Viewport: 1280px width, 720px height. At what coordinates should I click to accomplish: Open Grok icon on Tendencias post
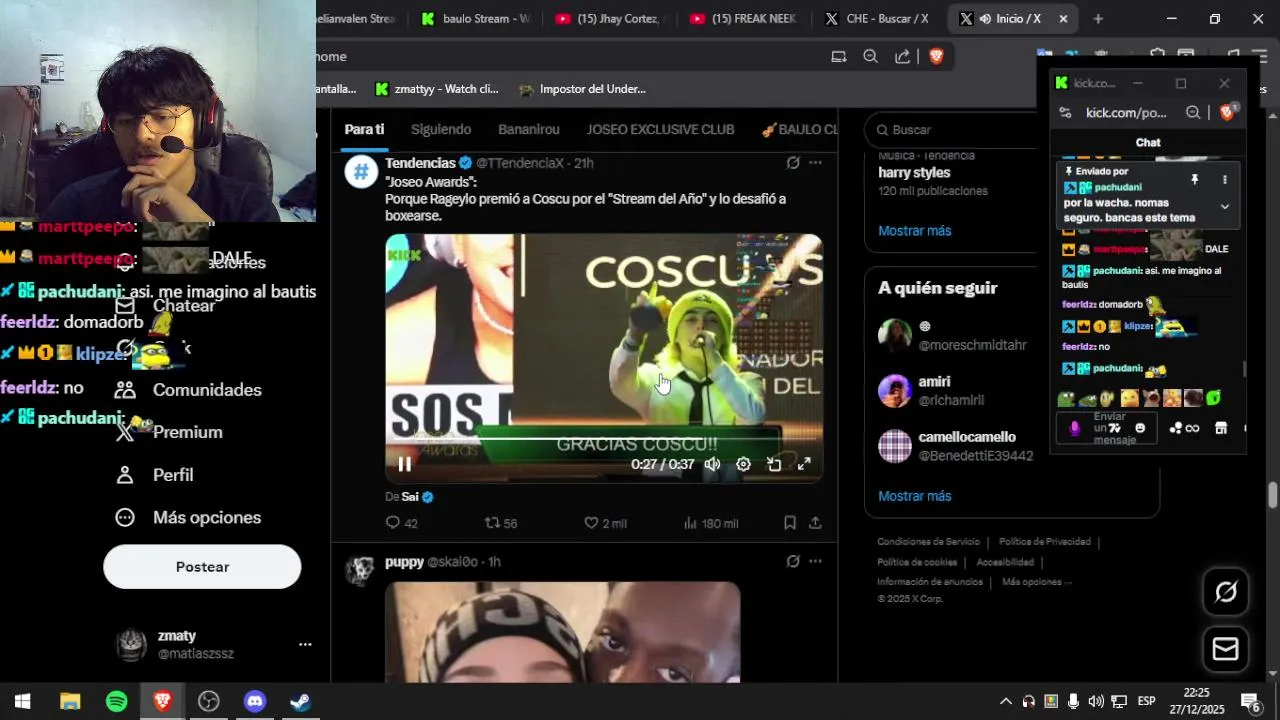(793, 163)
